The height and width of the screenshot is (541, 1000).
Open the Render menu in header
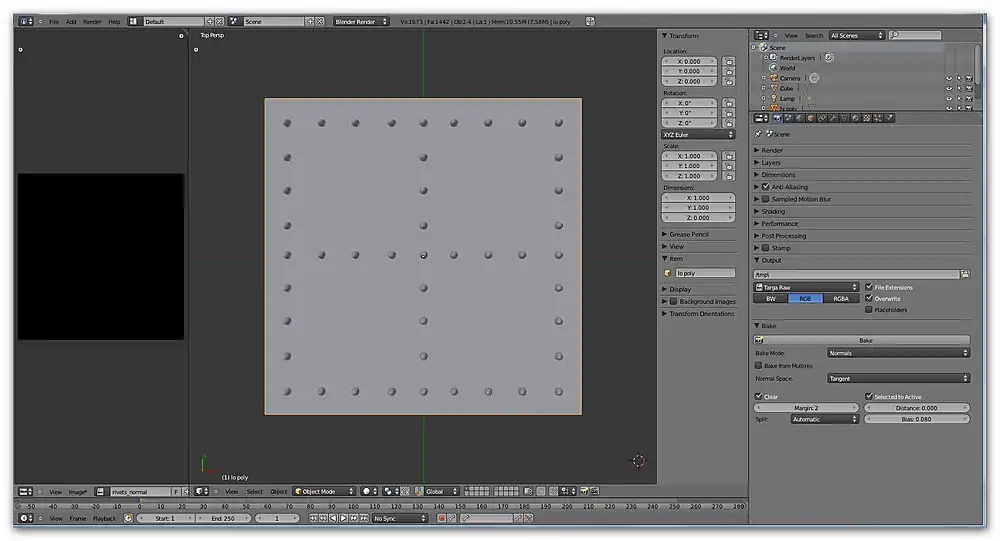click(x=92, y=21)
